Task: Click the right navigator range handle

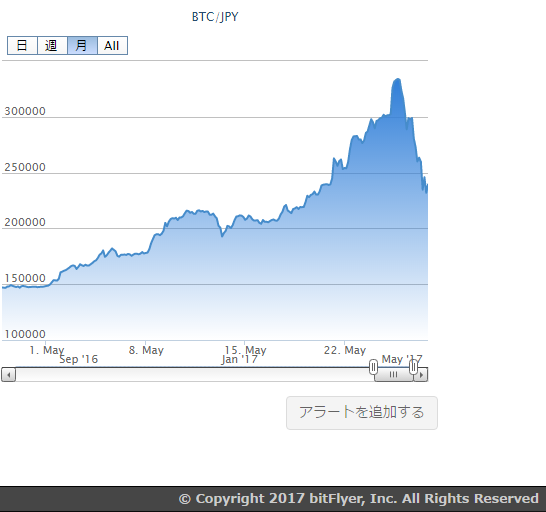Action: click(x=413, y=367)
